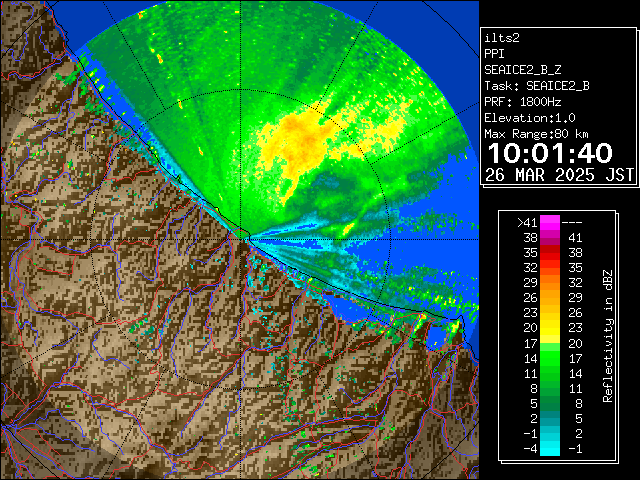This screenshot has width=640, height=480.
Task: Click the 'PRF: 1800Hz' line
Action: 522,102
